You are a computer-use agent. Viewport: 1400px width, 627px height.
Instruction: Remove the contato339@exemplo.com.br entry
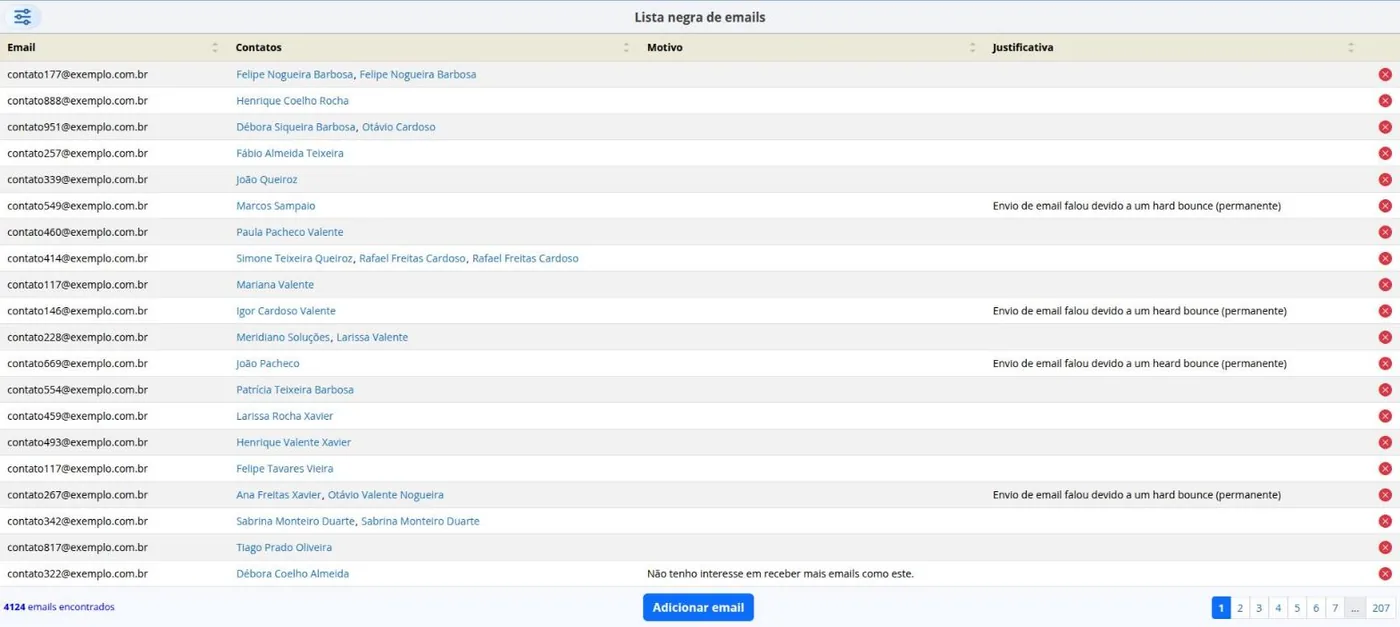(x=1385, y=180)
